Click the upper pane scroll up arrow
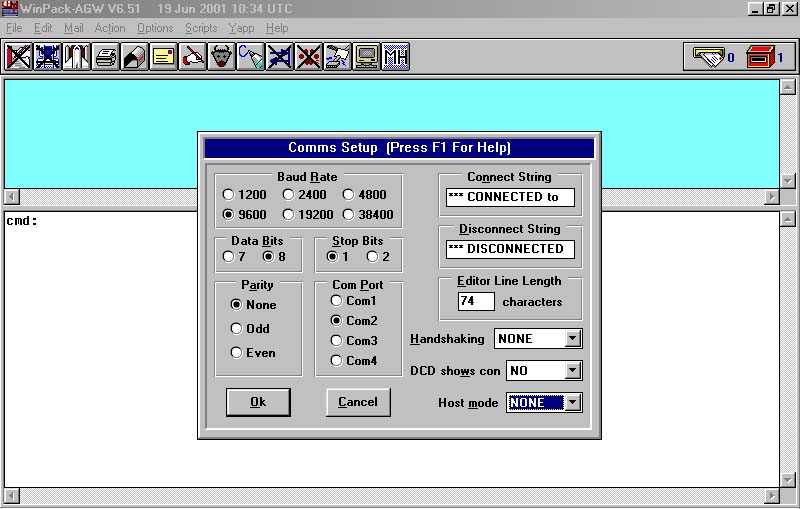 788,87
